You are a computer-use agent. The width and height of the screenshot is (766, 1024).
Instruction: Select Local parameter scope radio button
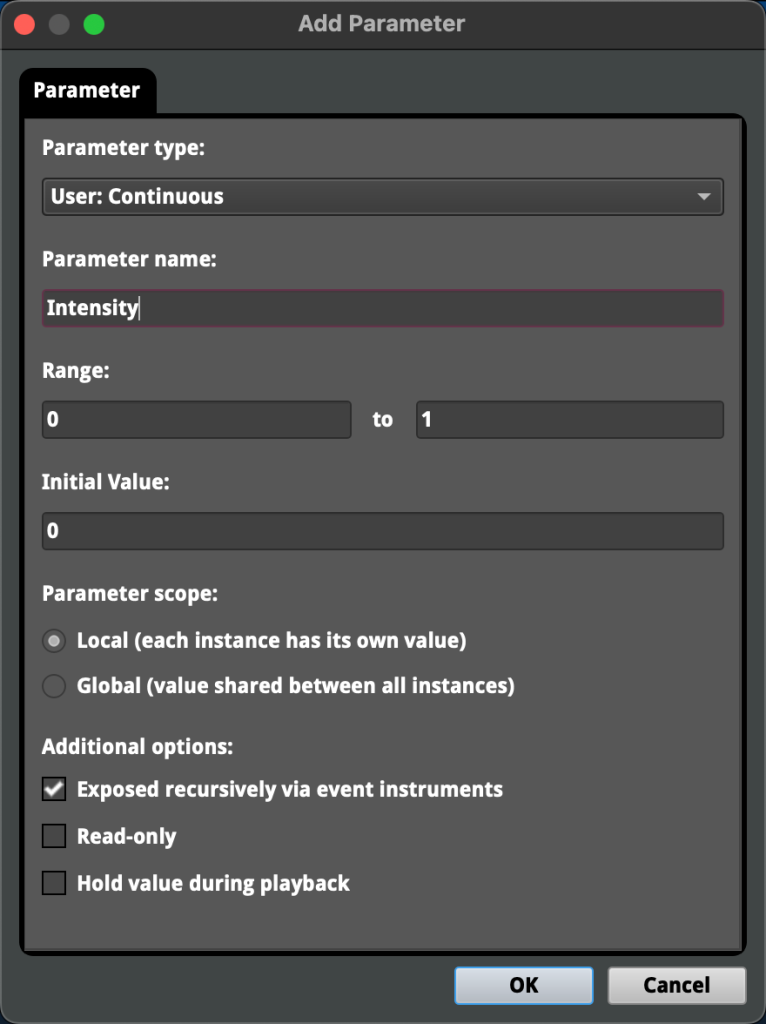point(54,640)
